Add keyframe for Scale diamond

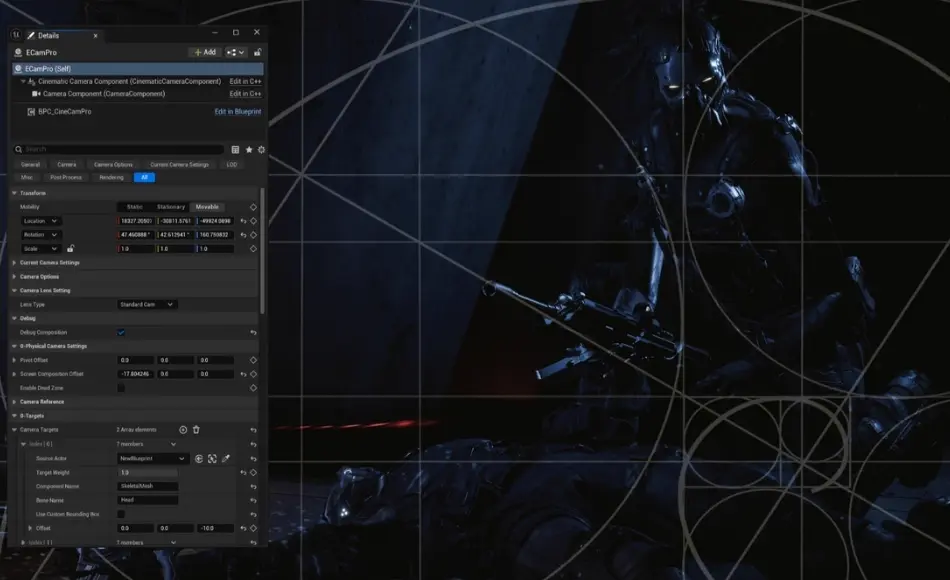(253, 249)
